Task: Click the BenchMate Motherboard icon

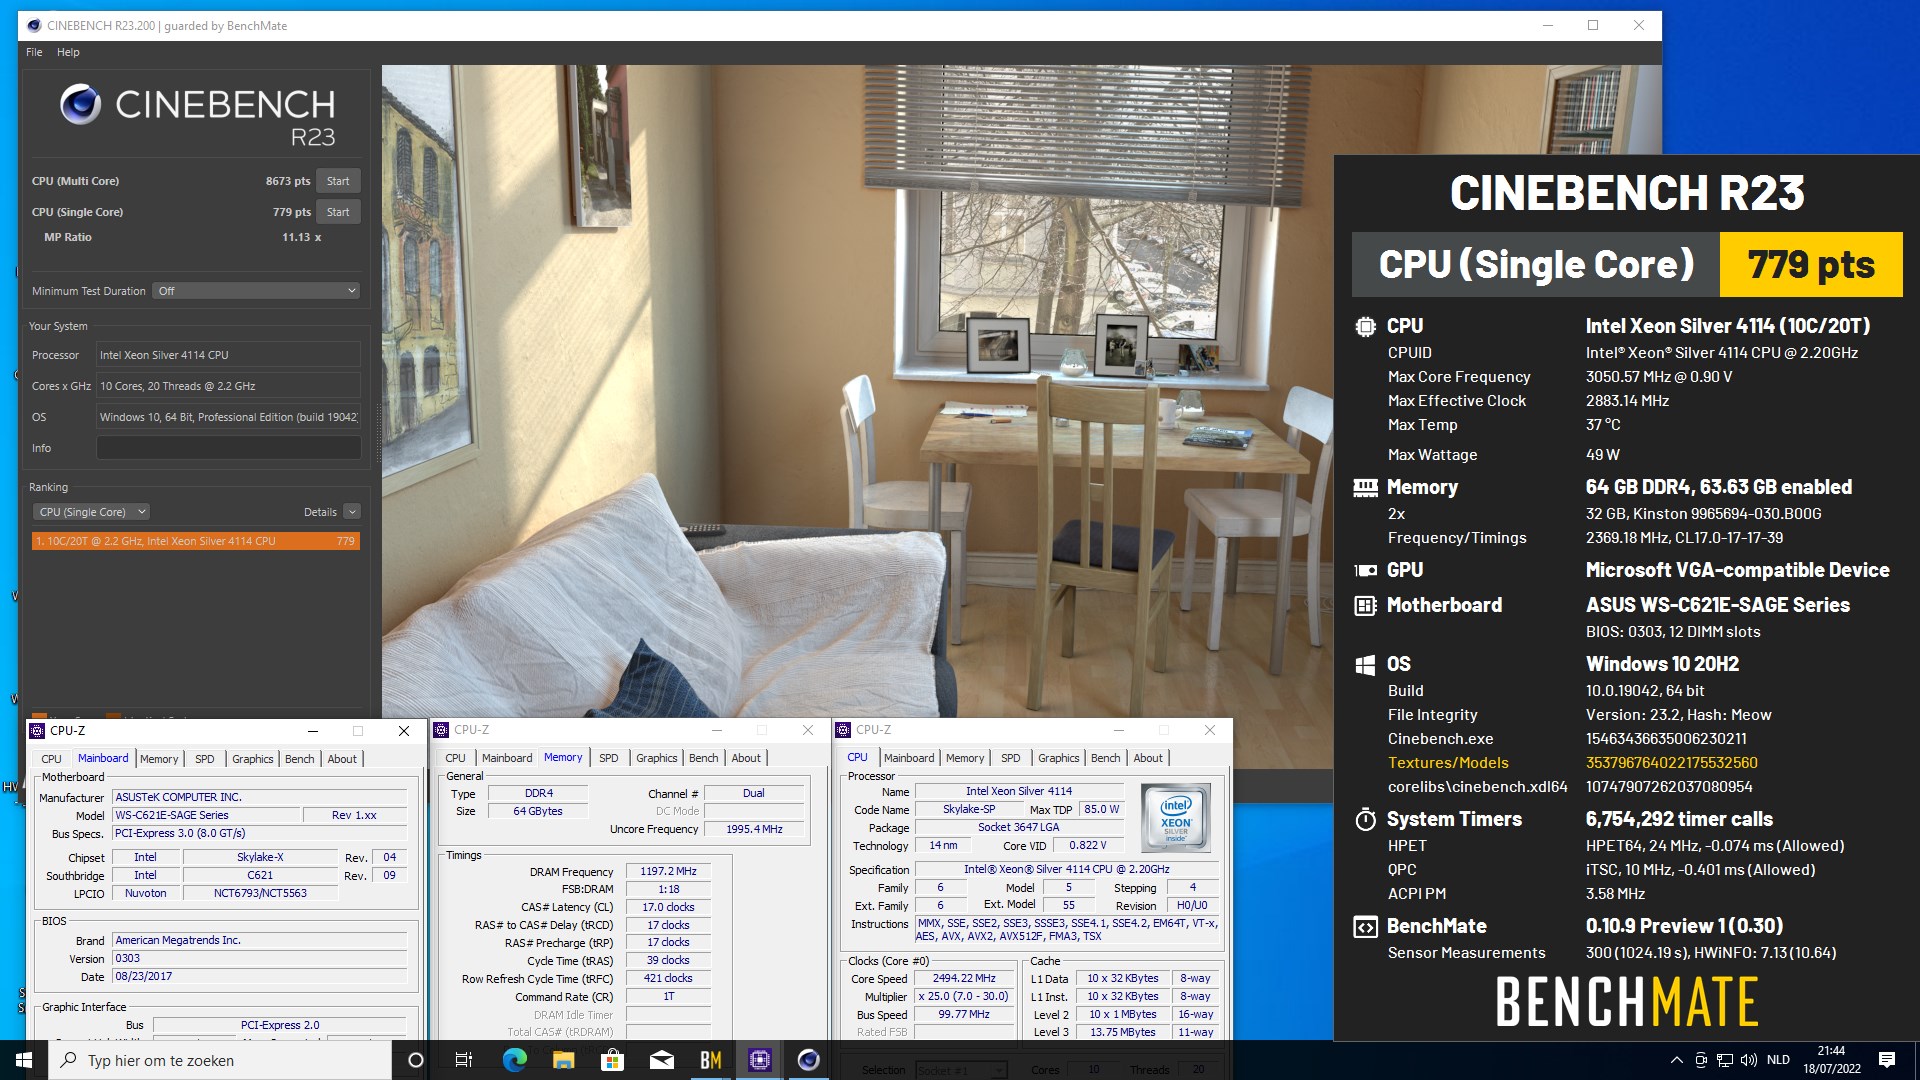Action: coord(1365,605)
